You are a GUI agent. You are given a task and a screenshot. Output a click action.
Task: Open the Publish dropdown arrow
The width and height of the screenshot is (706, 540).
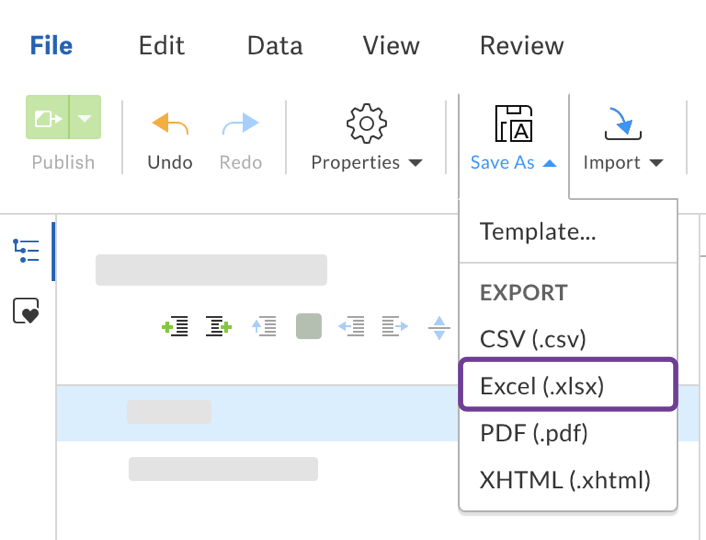[x=86, y=118]
